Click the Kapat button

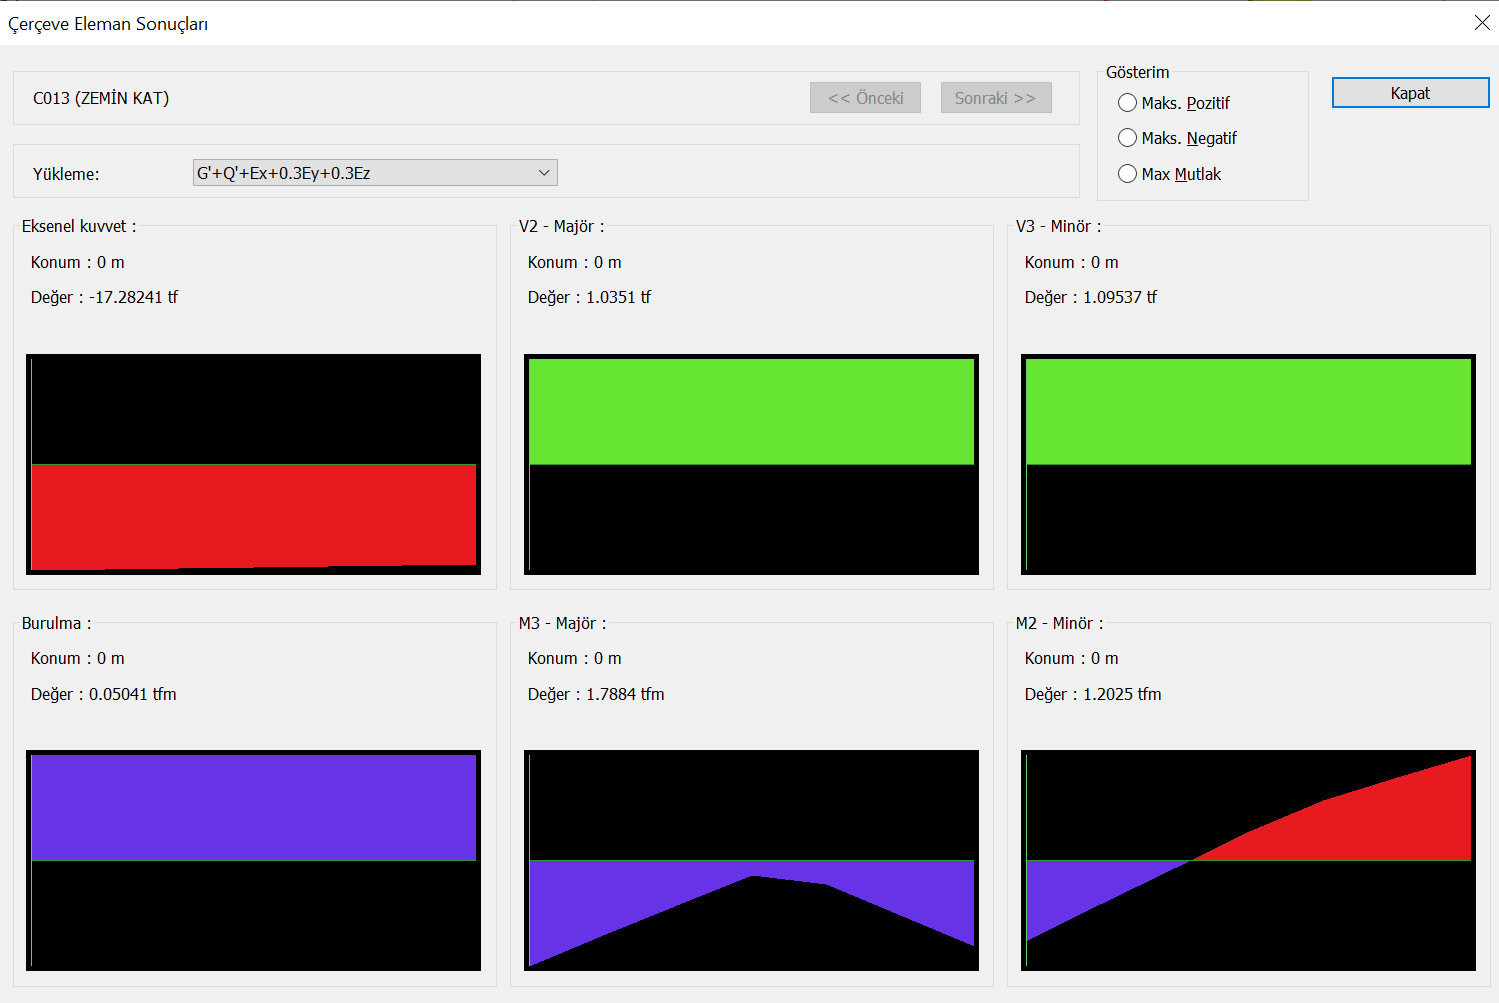1410,93
